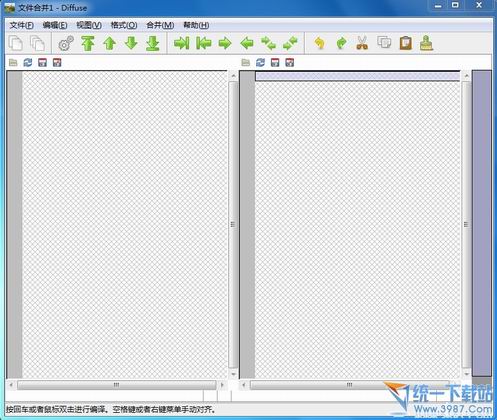
Task: Open the 格式(O) menu
Action: [x=124, y=25]
